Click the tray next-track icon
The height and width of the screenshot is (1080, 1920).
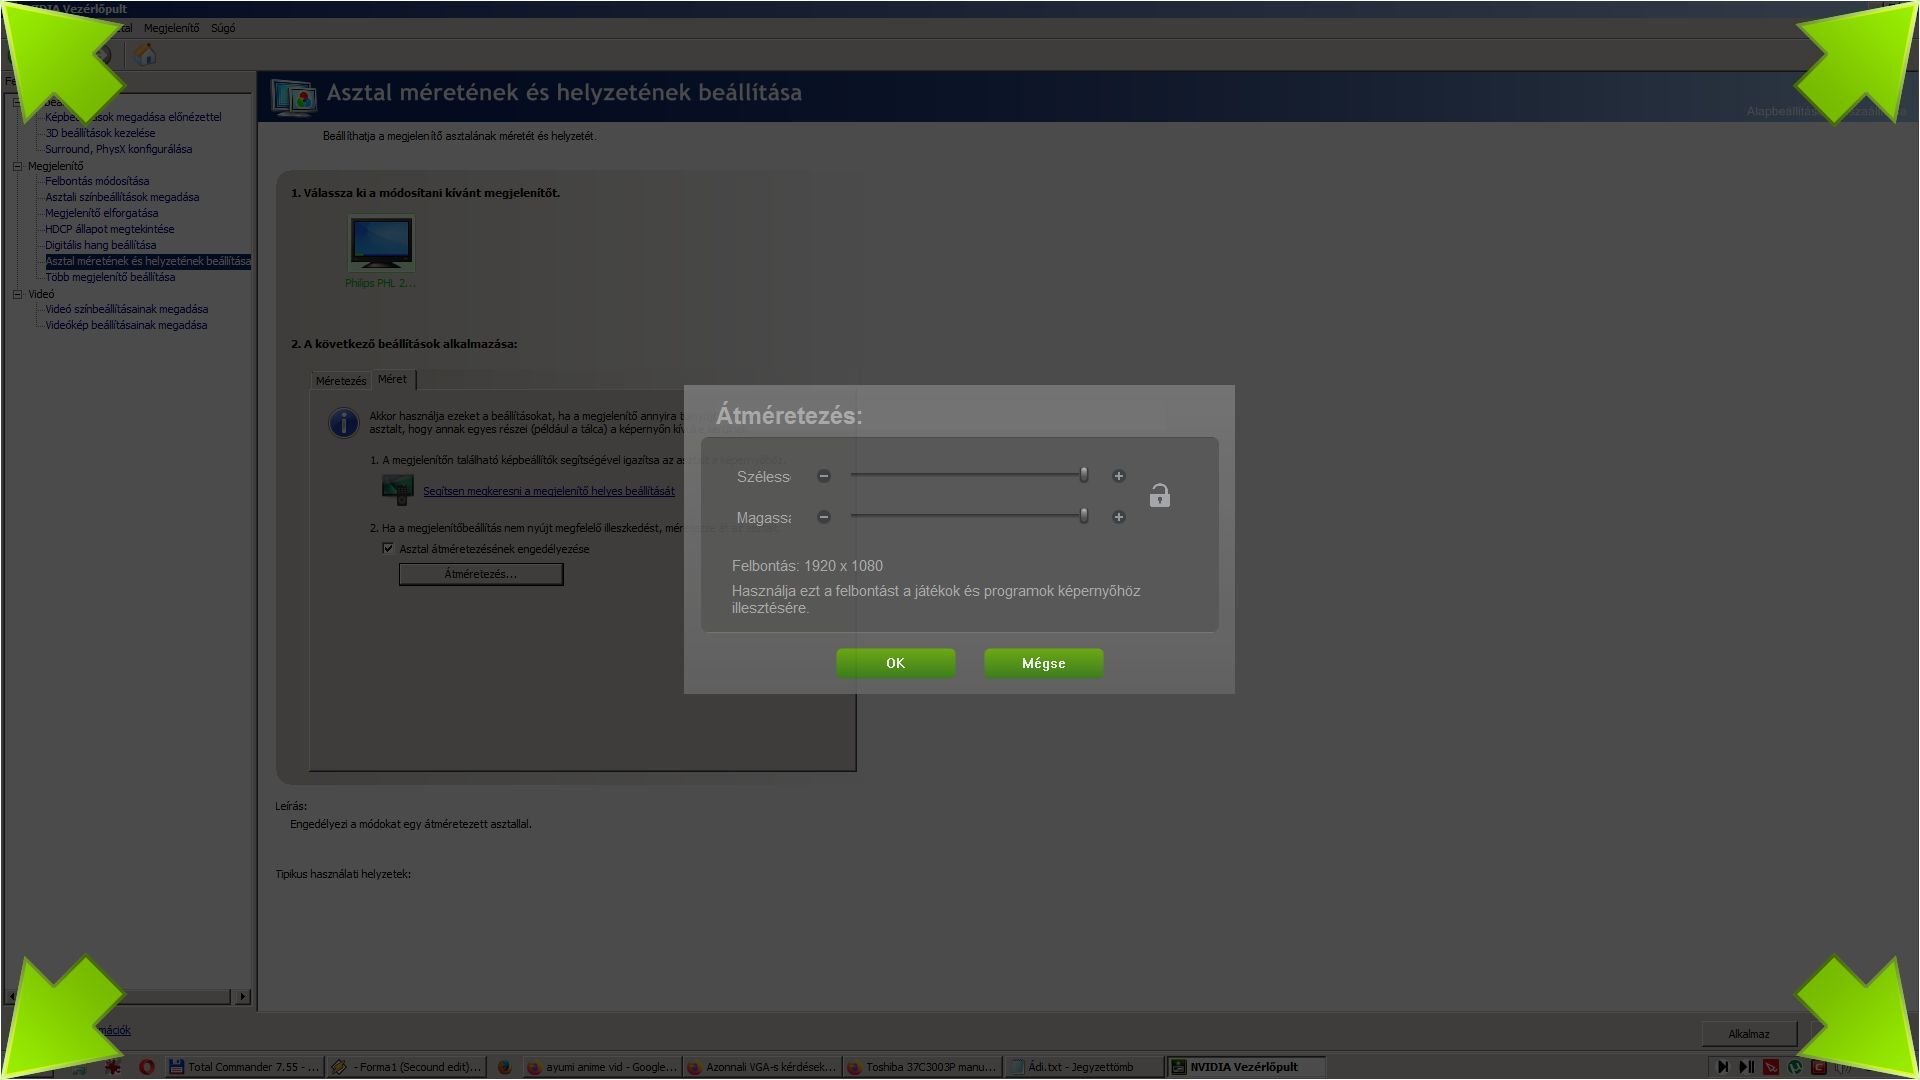pos(1722,1067)
